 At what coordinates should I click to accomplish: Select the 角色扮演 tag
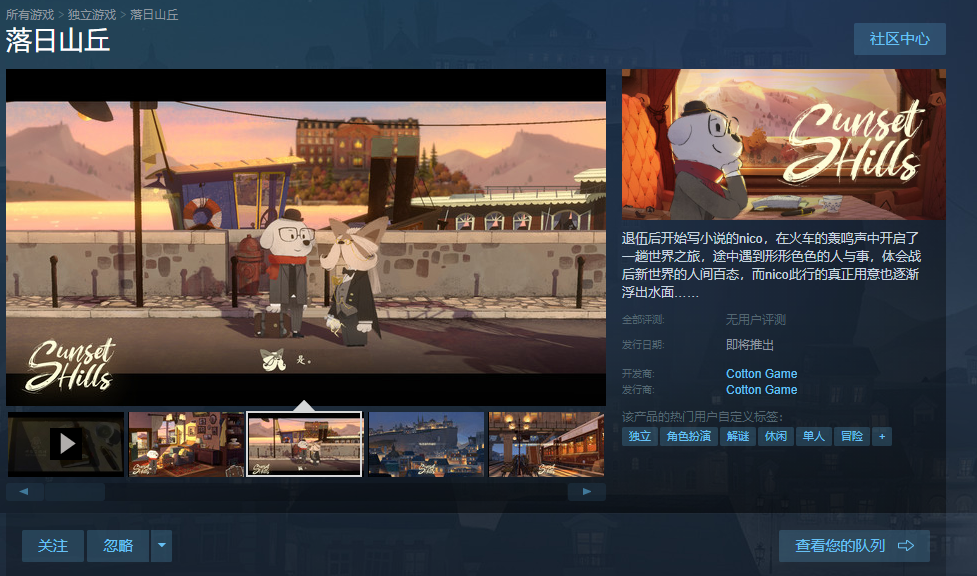[x=689, y=436]
